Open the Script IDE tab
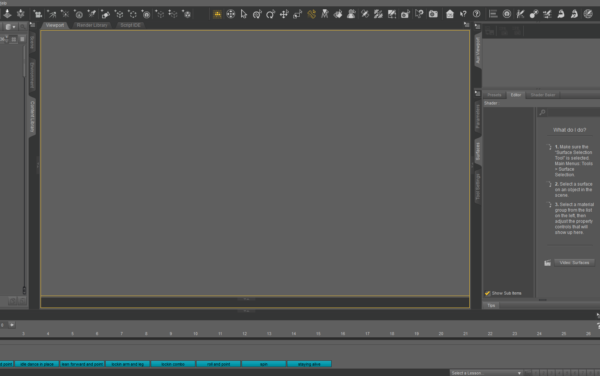The image size is (600, 376). pos(130,25)
